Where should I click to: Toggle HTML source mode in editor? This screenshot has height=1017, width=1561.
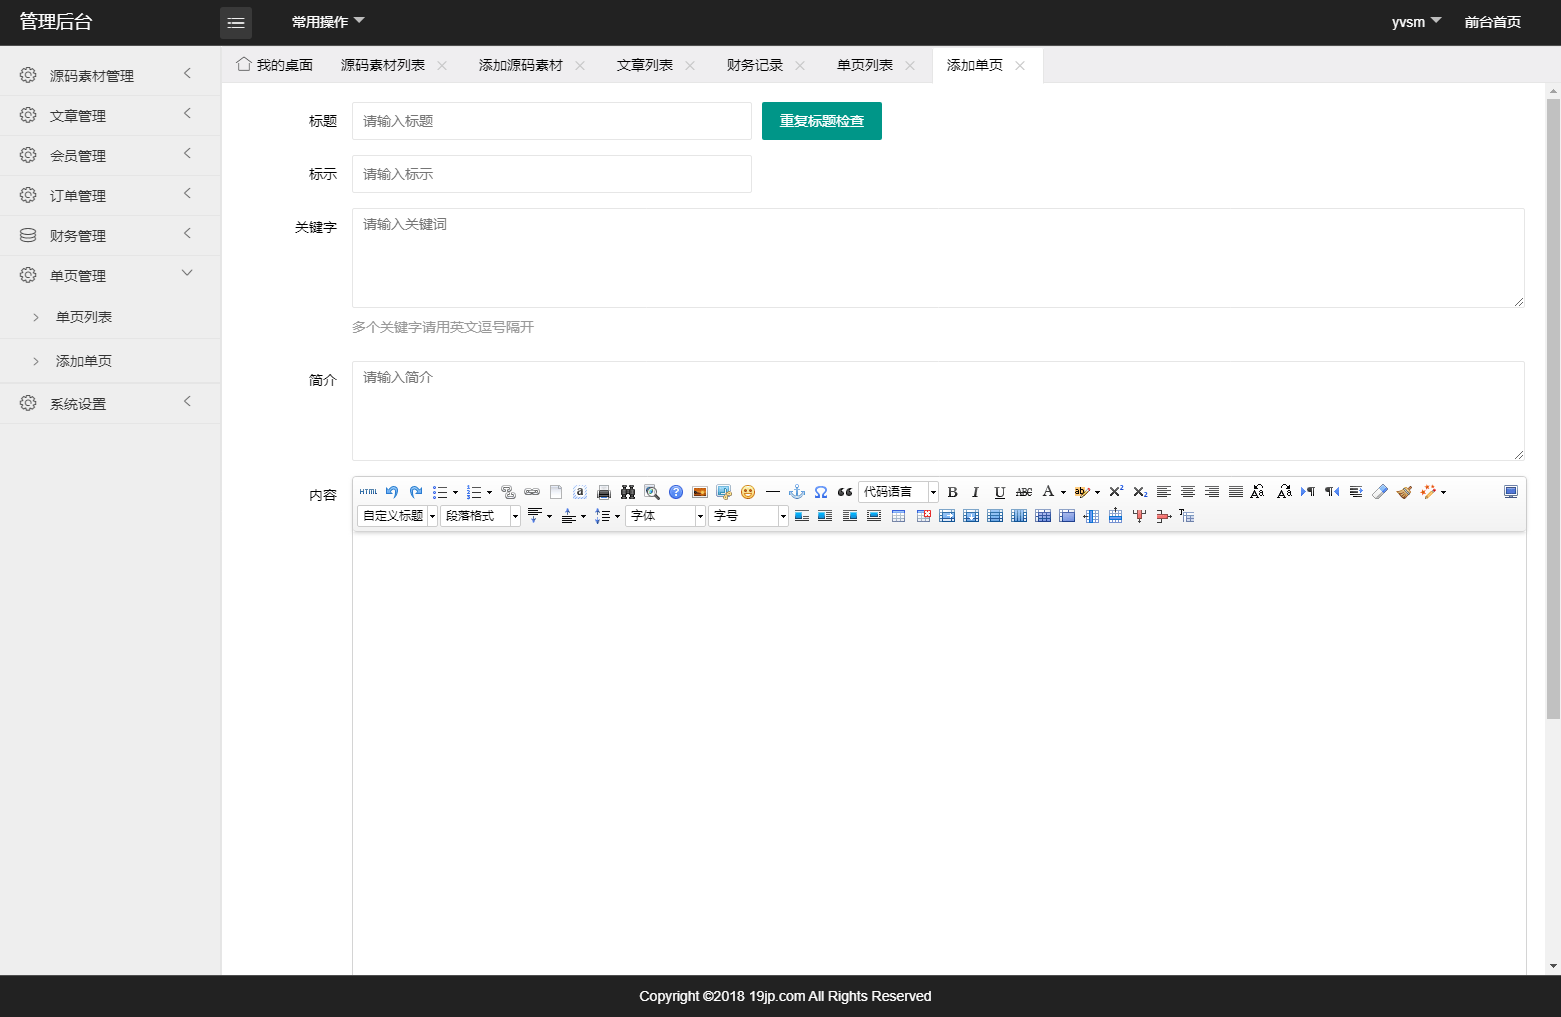point(369,492)
